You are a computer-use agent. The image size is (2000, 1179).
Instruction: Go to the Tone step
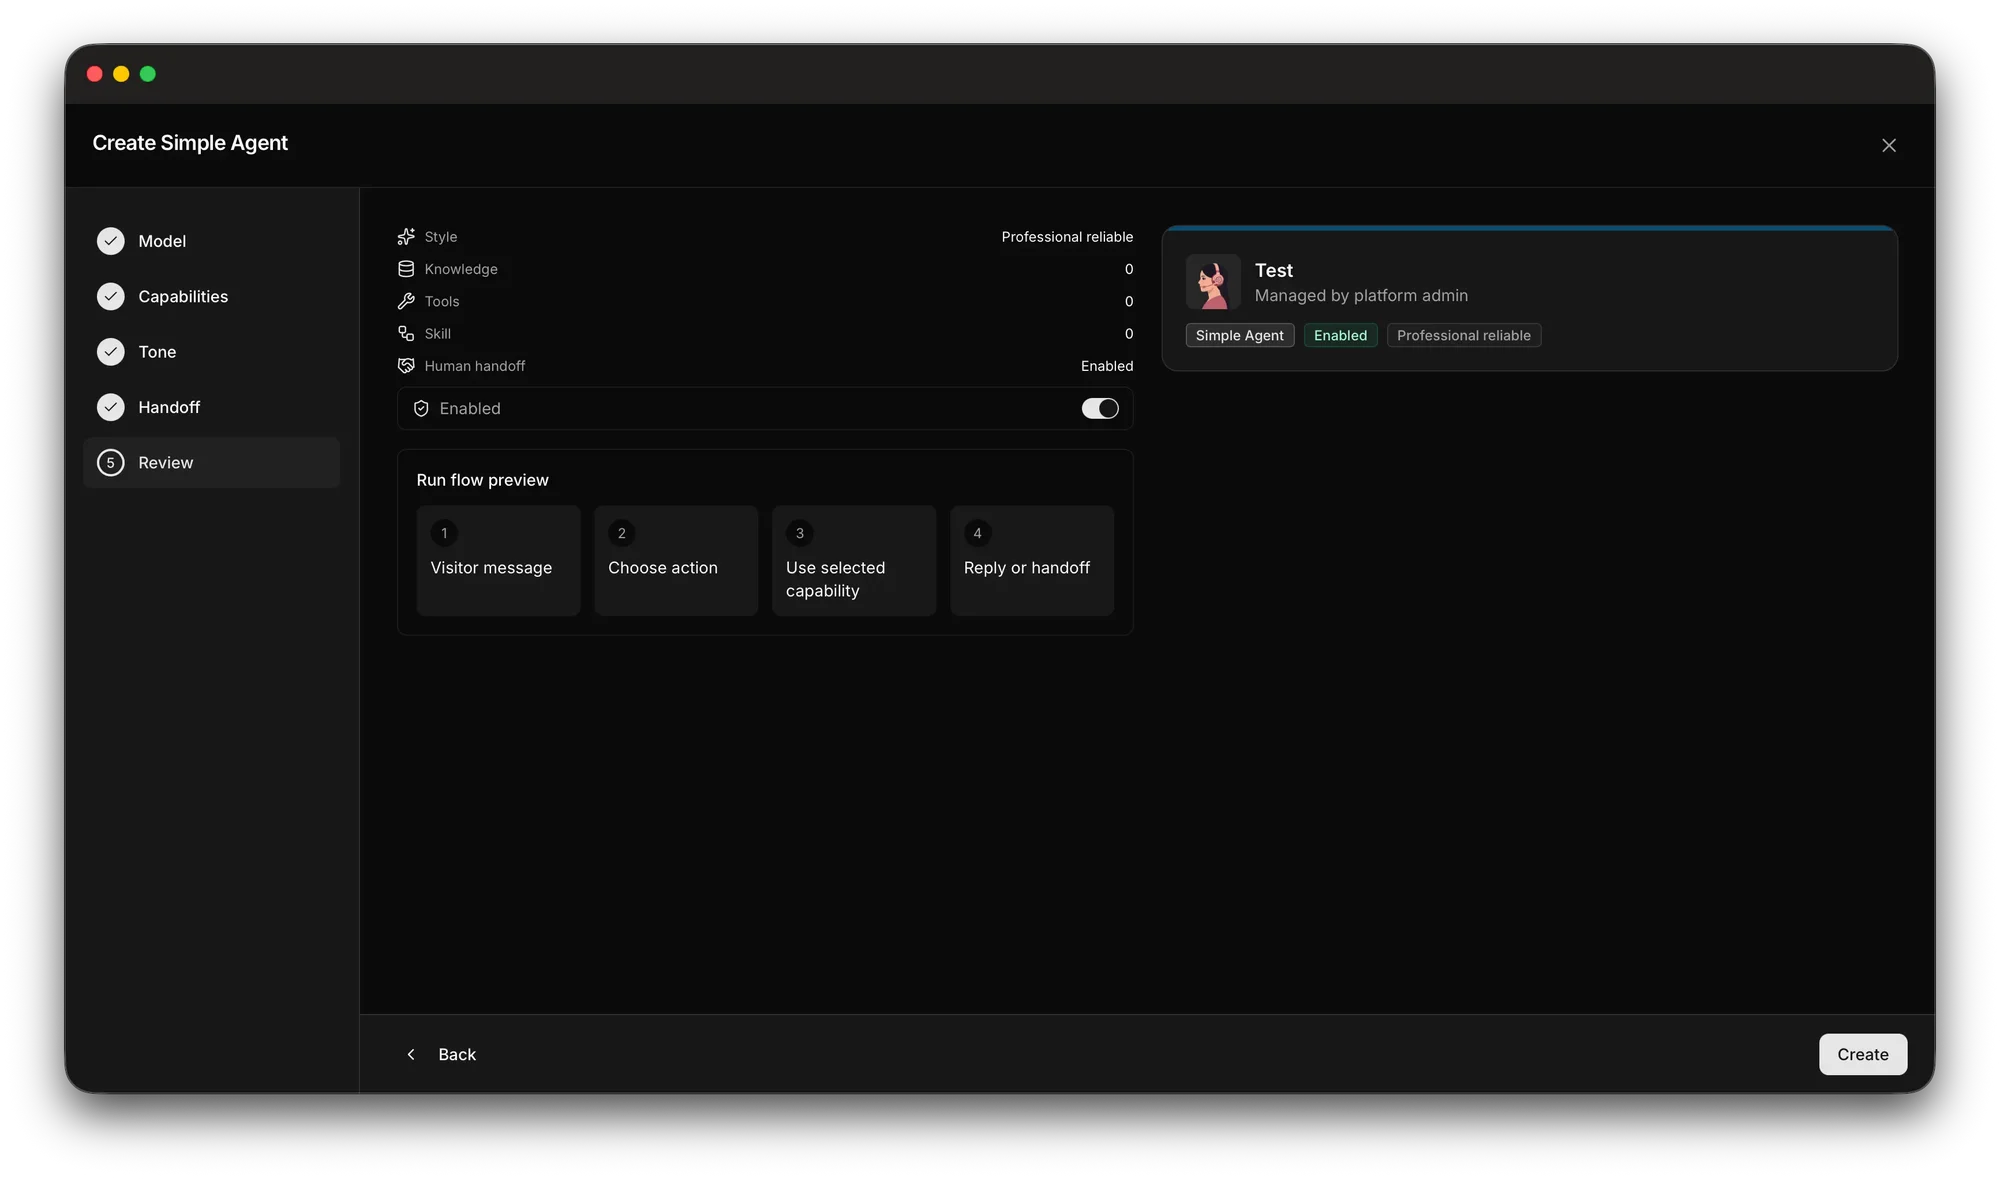pyautogui.click(x=212, y=352)
